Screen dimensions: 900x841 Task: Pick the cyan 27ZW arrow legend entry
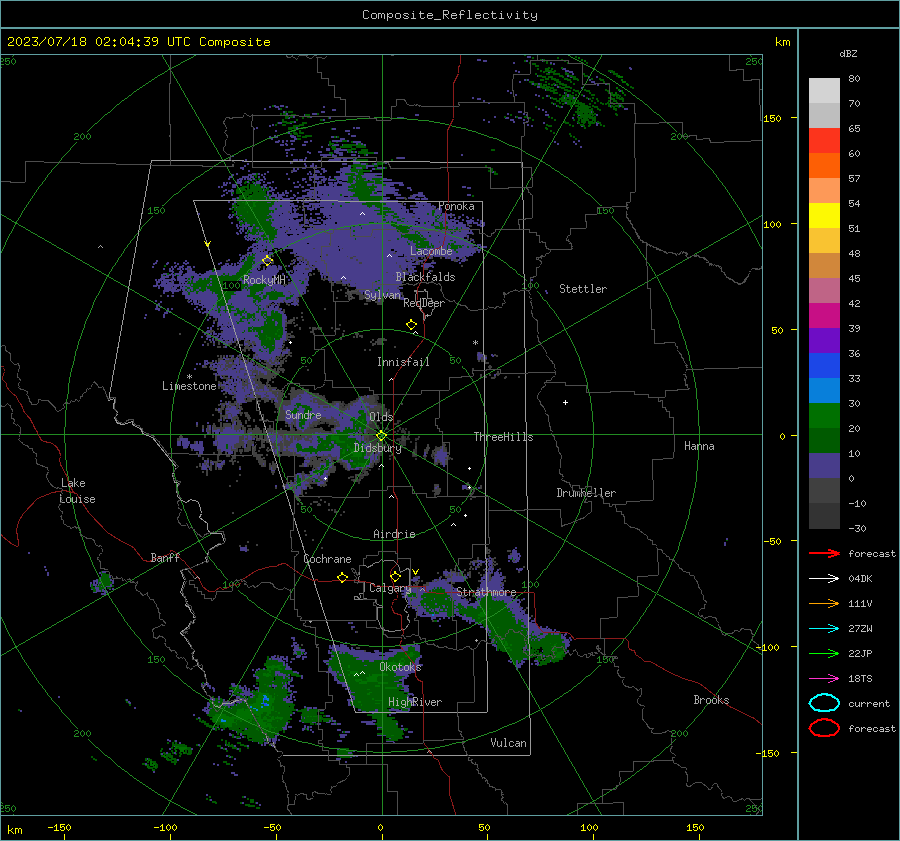(x=824, y=629)
